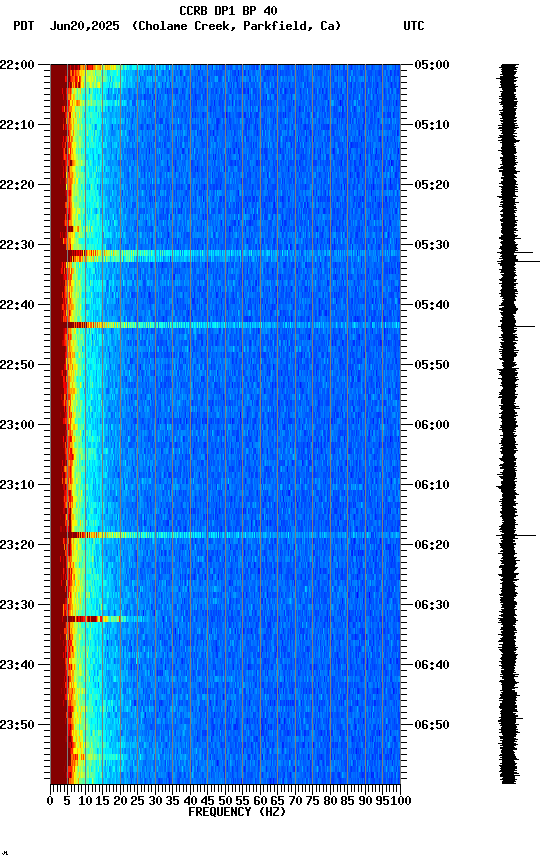Click the 10 Hz frequency axis label
This screenshot has width=552, height=864.
tap(85, 801)
